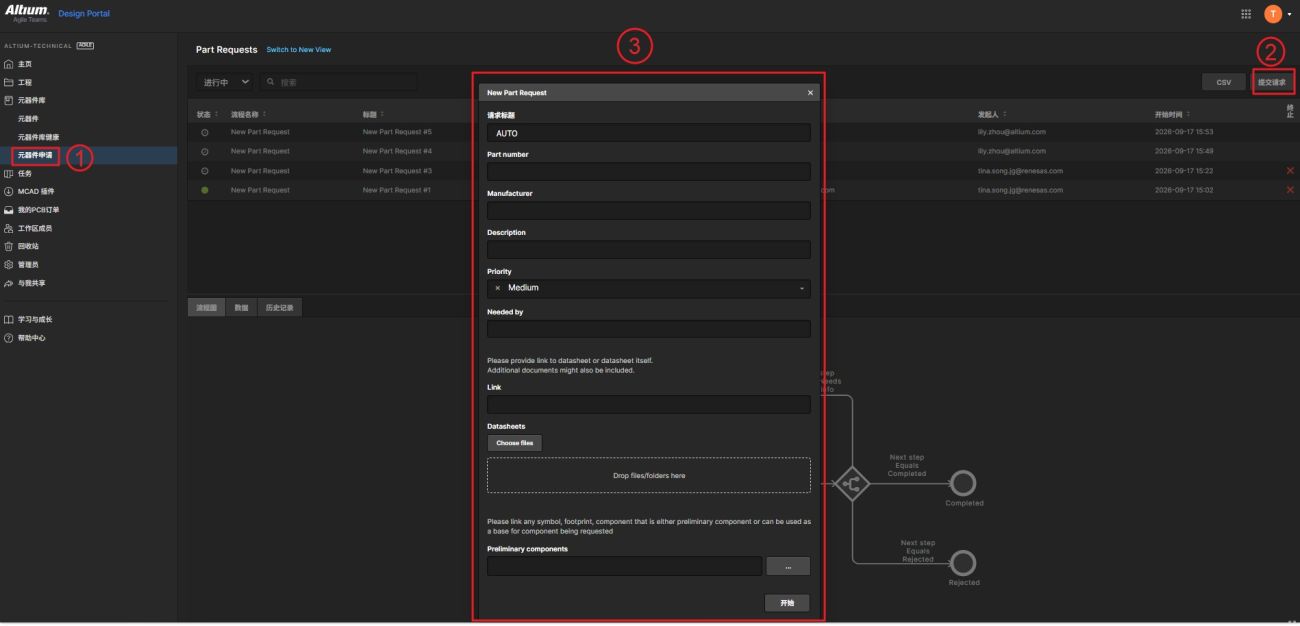1300x626 pixels.
Task: Open the apps grid icon in header
Action: point(1245,13)
